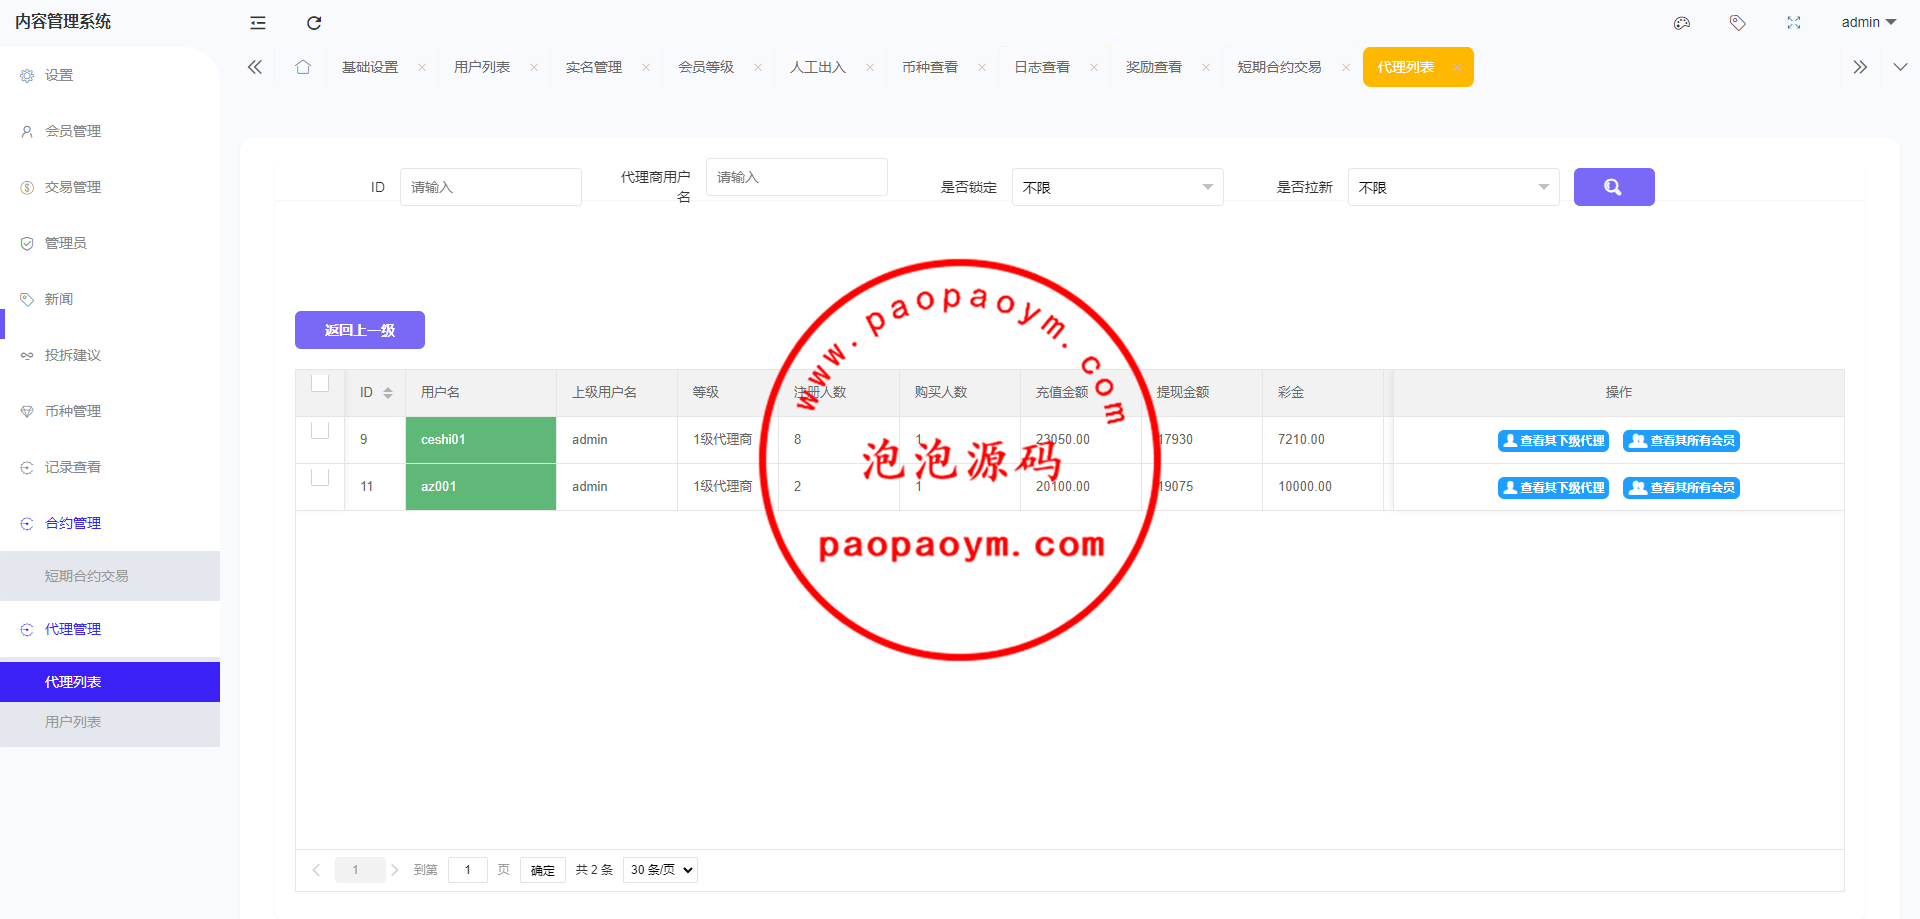Viewport: 1920px width, 919px height.
Task: Click 返回上一级 button
Action: [x=360, y=330]
